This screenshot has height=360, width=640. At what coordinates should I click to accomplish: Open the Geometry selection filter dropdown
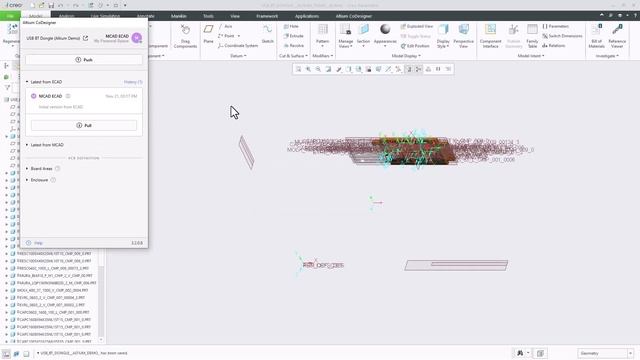pos(630,353)
